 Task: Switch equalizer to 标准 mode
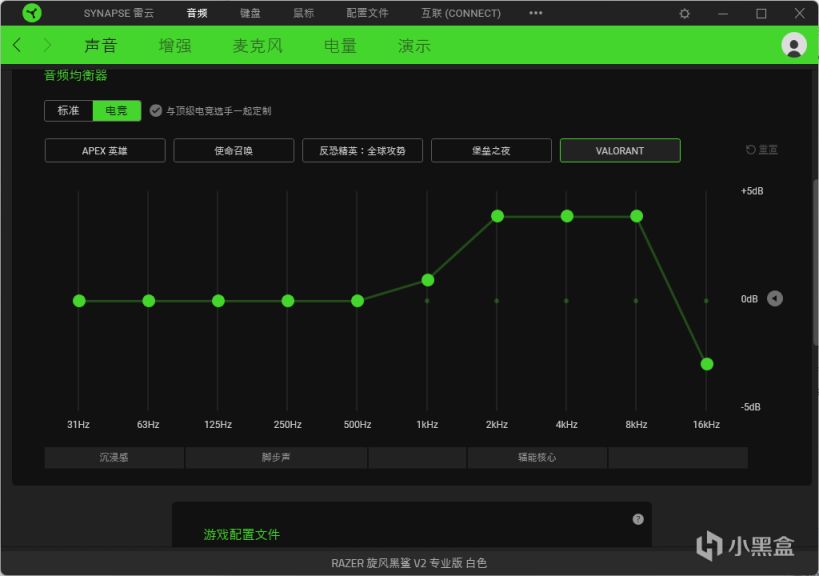pyautogui.click(x=68, y=111)
